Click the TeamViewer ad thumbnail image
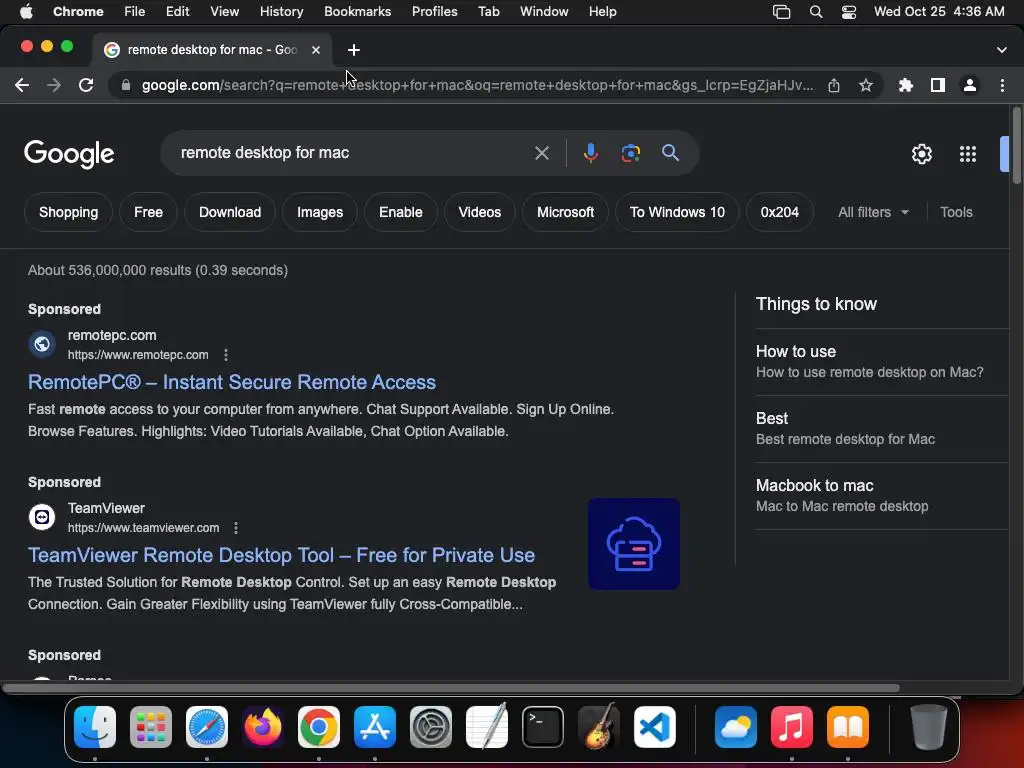This screenshot has width=1024, height=768. click(x=633, y=544)
